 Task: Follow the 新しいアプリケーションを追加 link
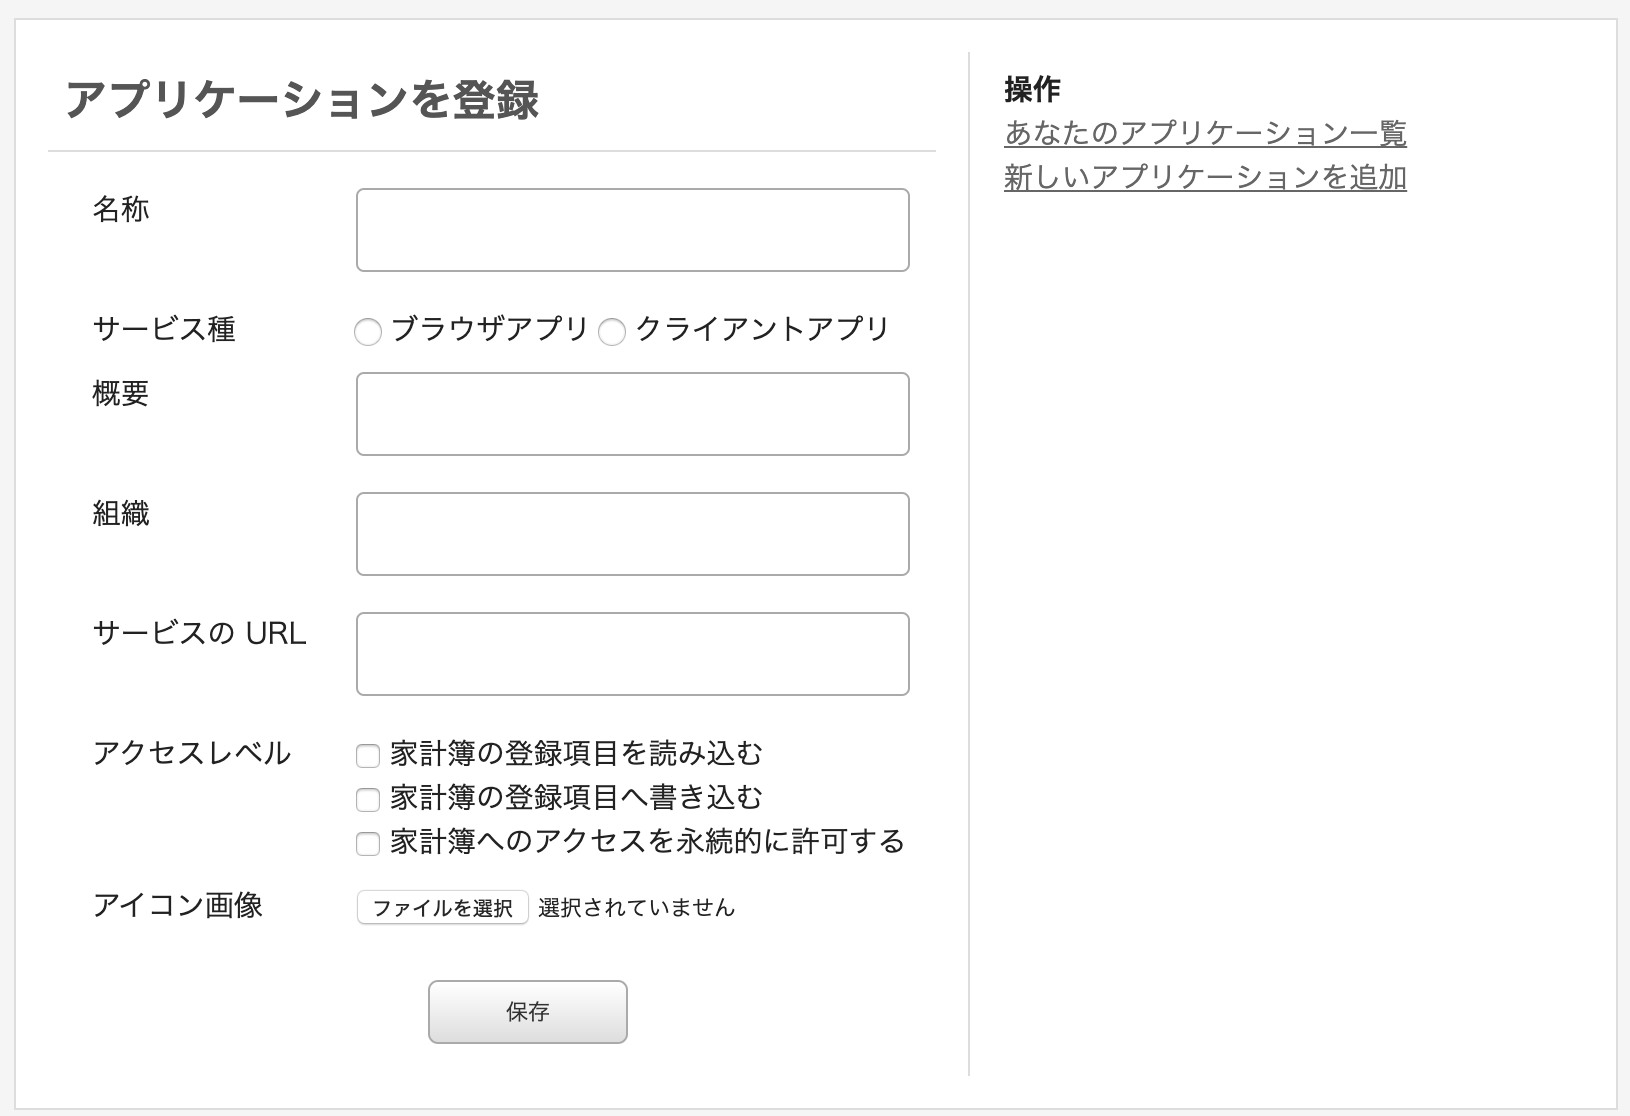pyautogui.click(x=1205, y=177)
